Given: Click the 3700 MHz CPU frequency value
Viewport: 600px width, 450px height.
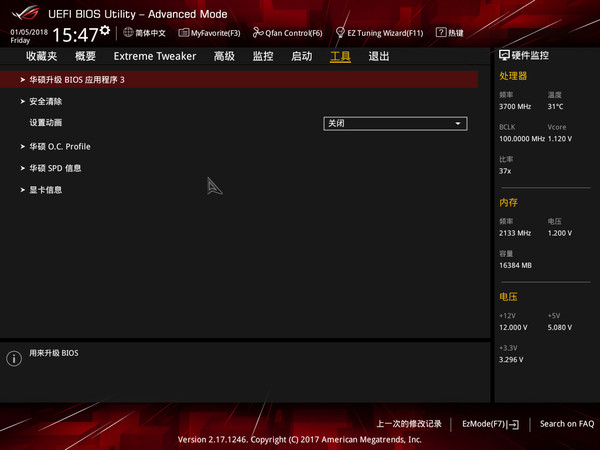Looking at the screenshot, I should click(515, 107).
